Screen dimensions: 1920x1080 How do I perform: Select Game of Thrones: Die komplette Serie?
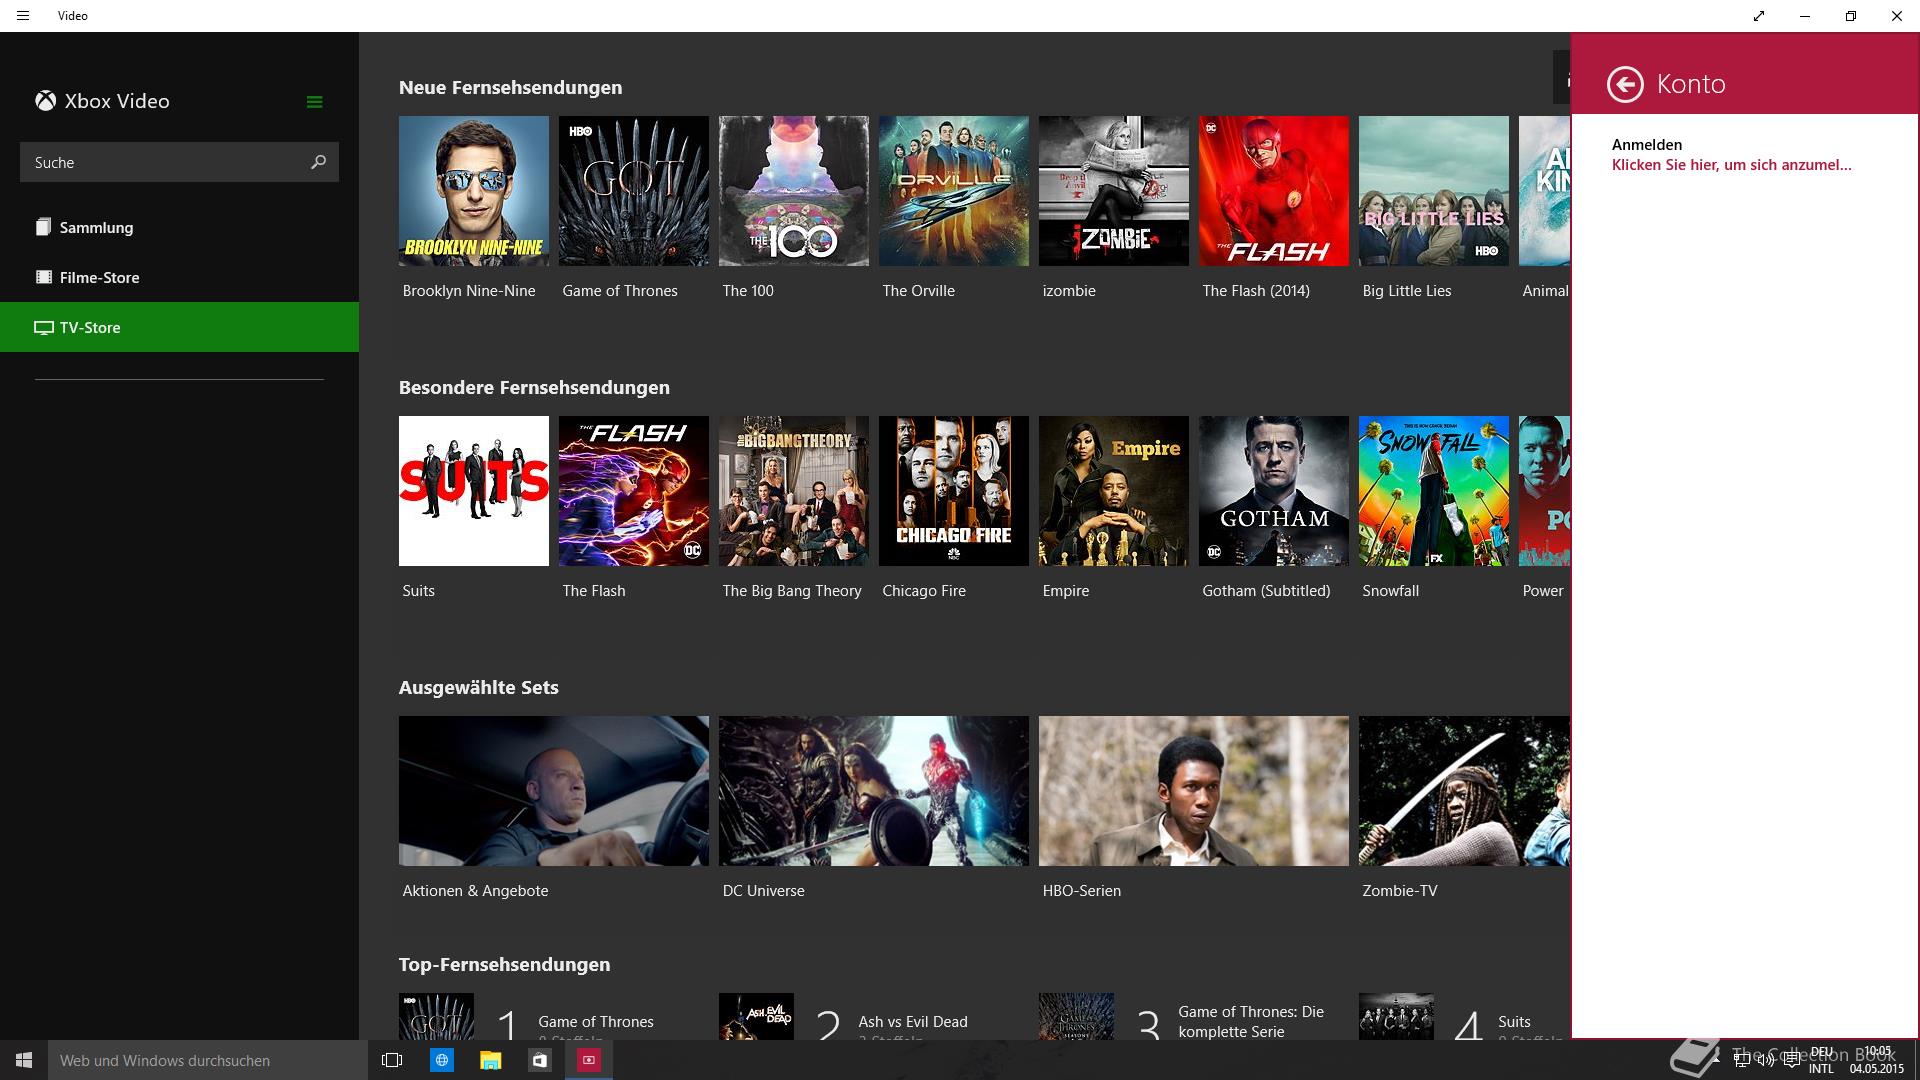coord(1193,1017)
